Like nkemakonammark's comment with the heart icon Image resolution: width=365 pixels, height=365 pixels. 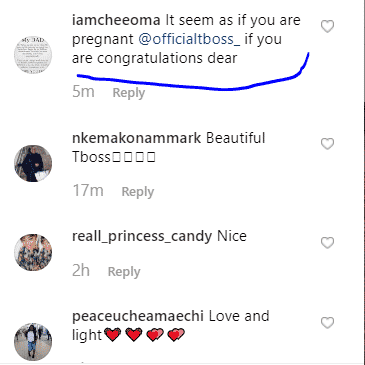(327, 144)
